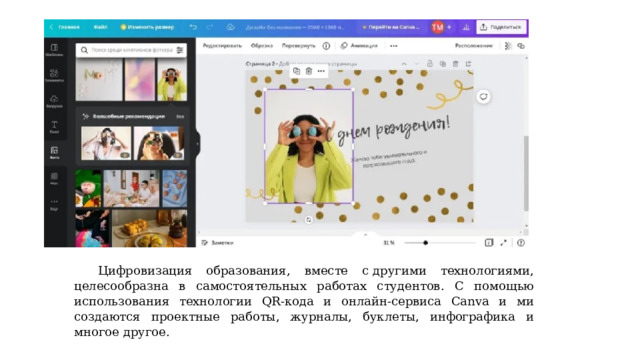Click the comment bubble icon beside canvas

[484, 97]
